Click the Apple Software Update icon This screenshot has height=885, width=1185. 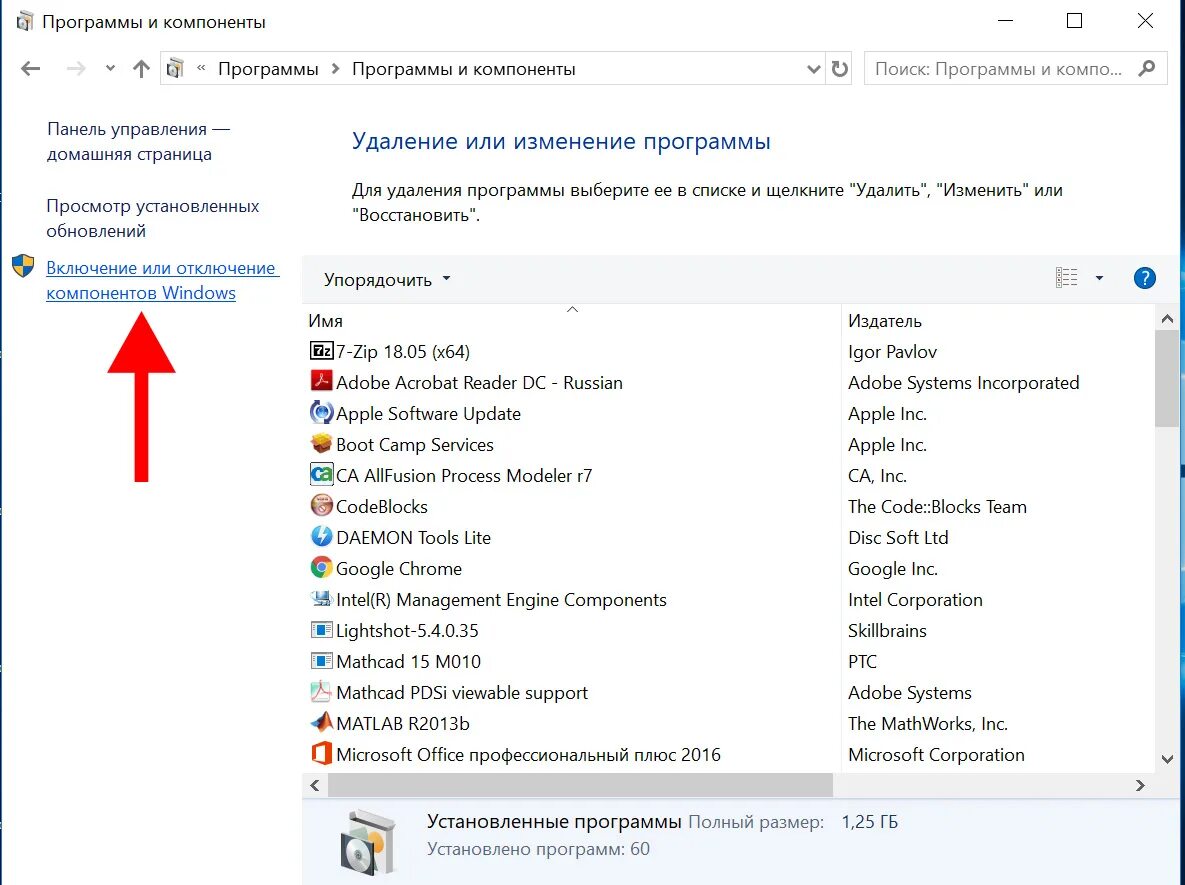point(321,413)
